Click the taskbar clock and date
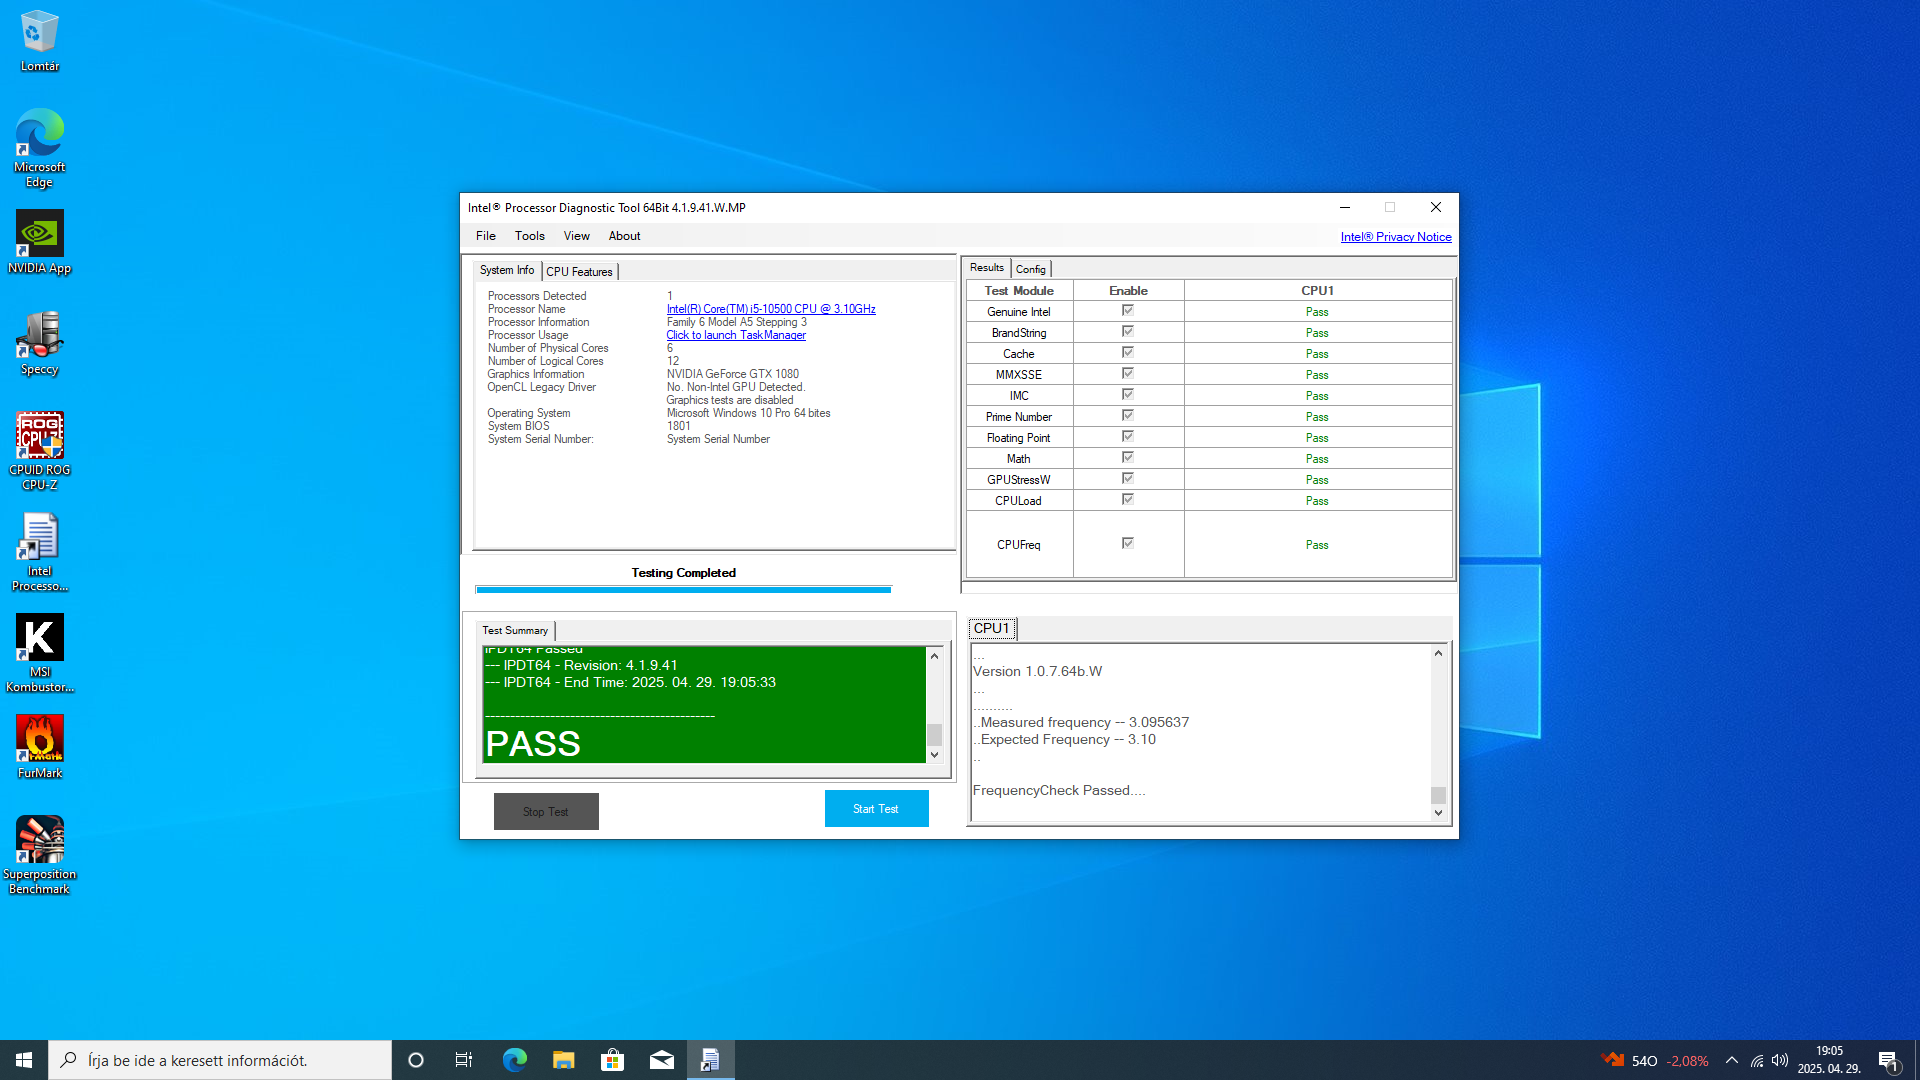Viewport: 1920px width, 1080px height. pyautogui.click(x=1829, y=1060)
